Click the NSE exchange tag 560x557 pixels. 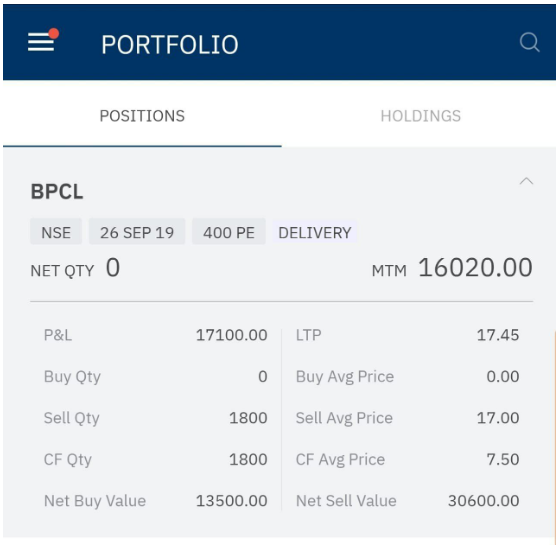coord(56,233)
